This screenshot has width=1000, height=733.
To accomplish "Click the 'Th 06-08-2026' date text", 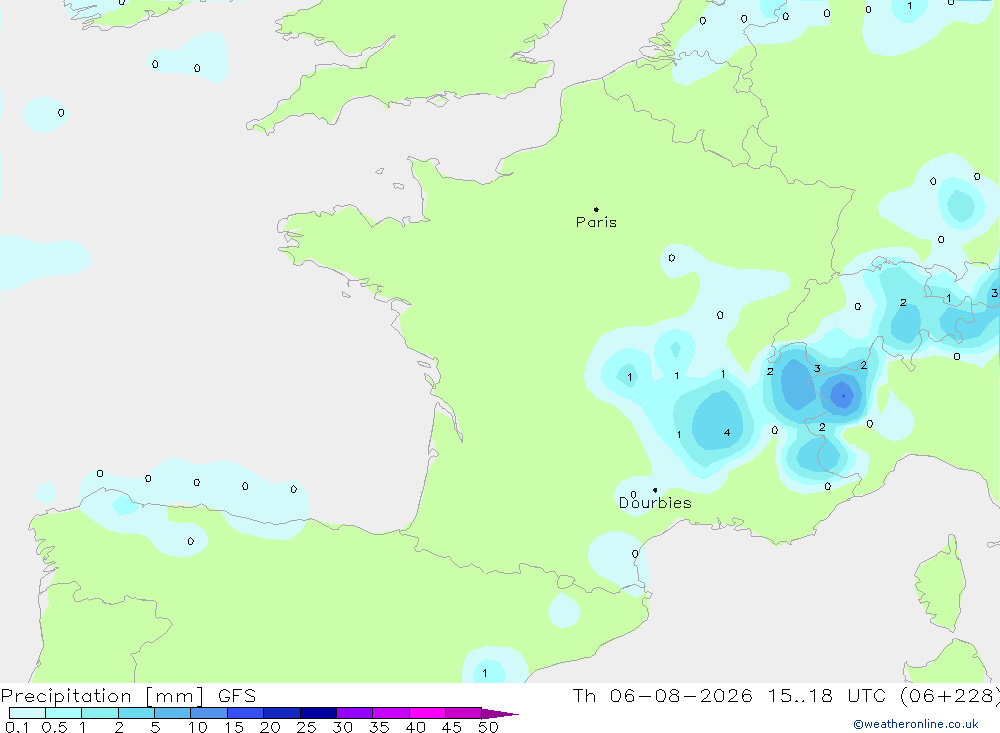I will [662, 696].
